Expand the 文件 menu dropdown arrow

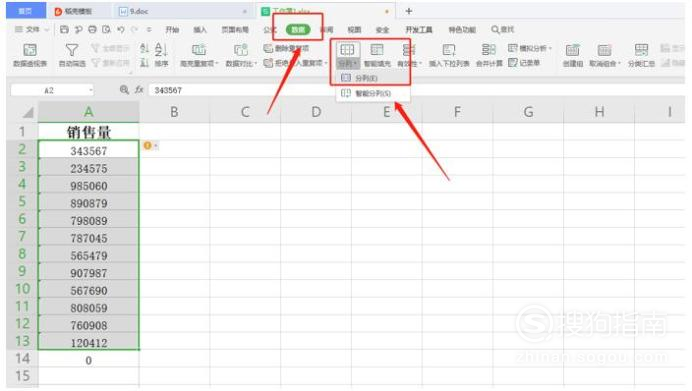pos(47,30)
